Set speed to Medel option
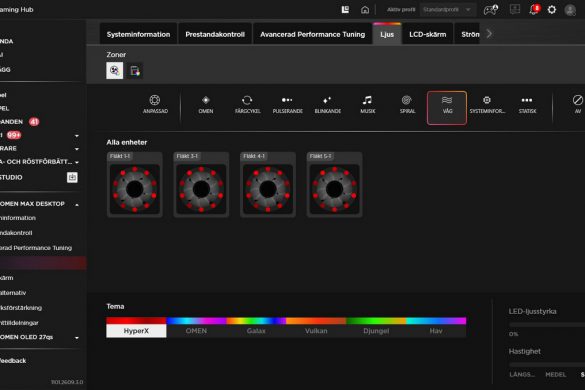The height and width of the screenshot is (390, 585). coord(556,374)
